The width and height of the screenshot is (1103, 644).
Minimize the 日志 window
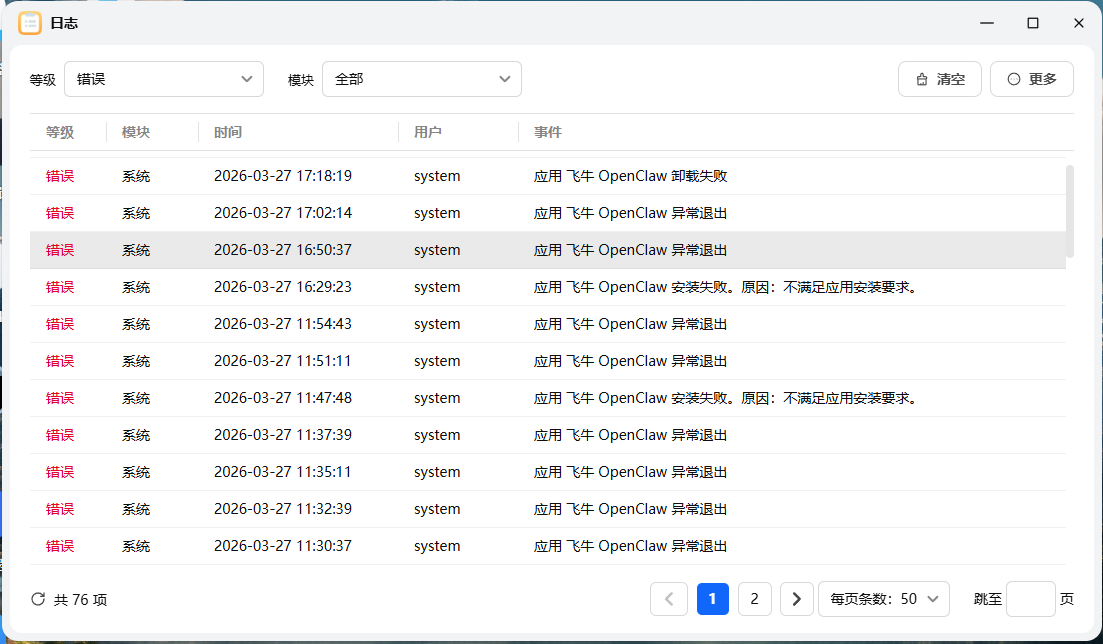pyautogui.click(x=987, y=22)
